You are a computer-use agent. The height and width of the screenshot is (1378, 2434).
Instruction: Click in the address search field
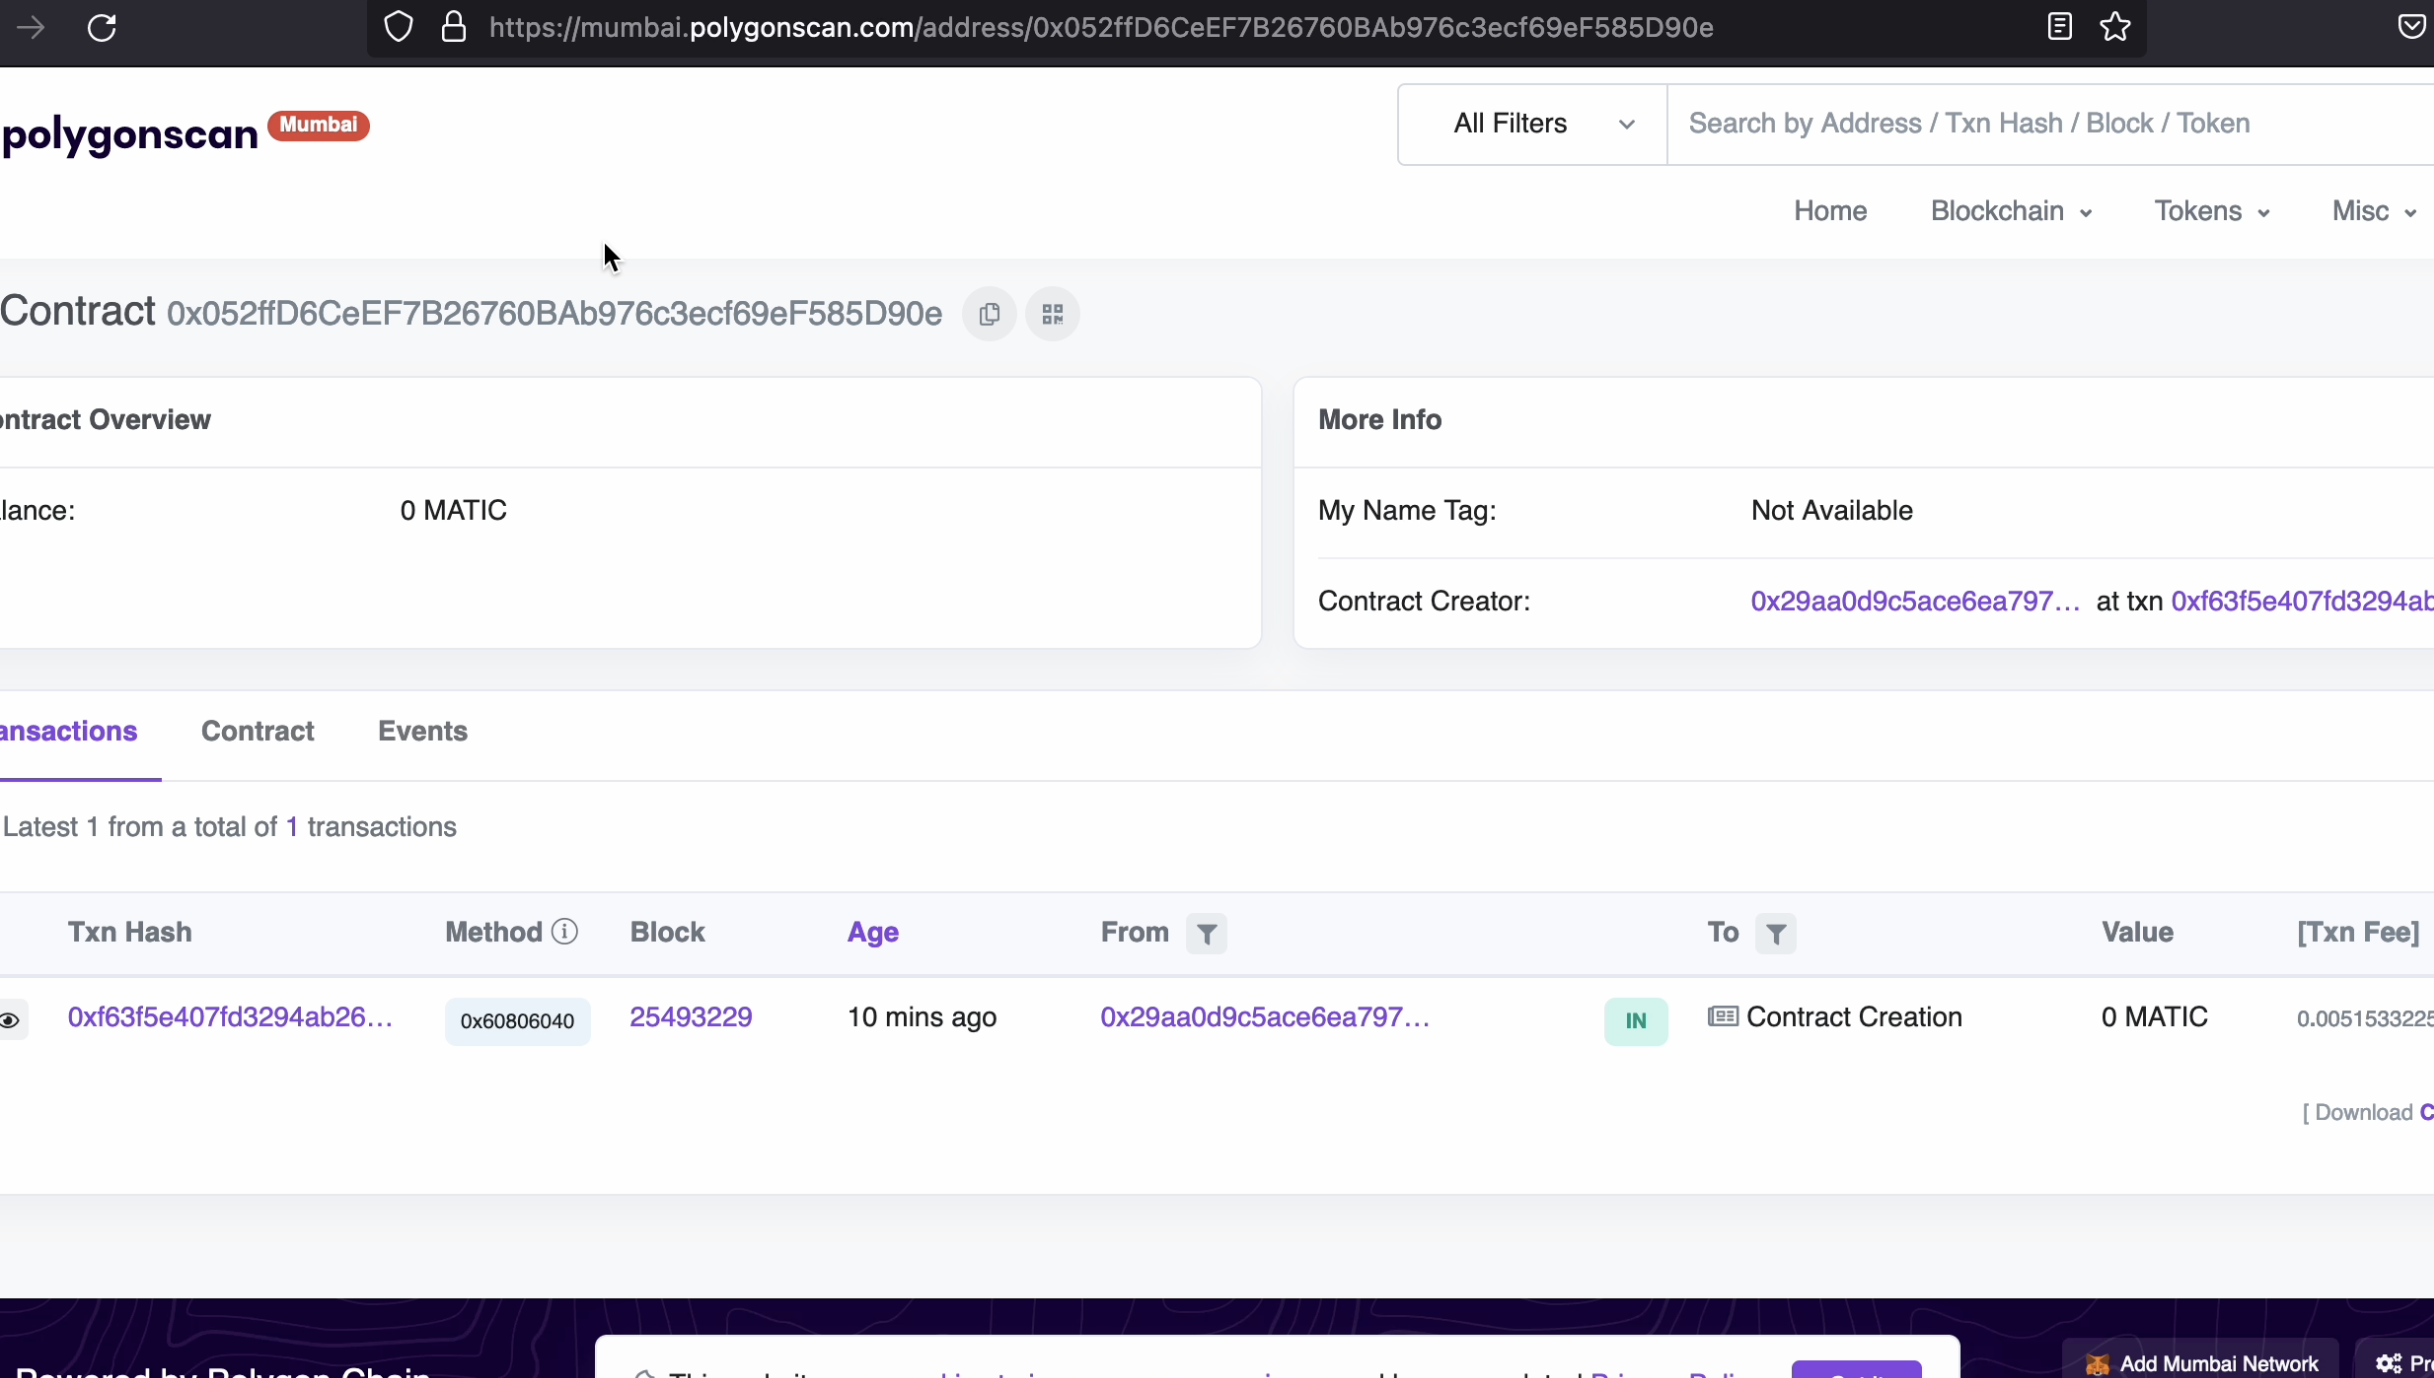[2050, 124]
